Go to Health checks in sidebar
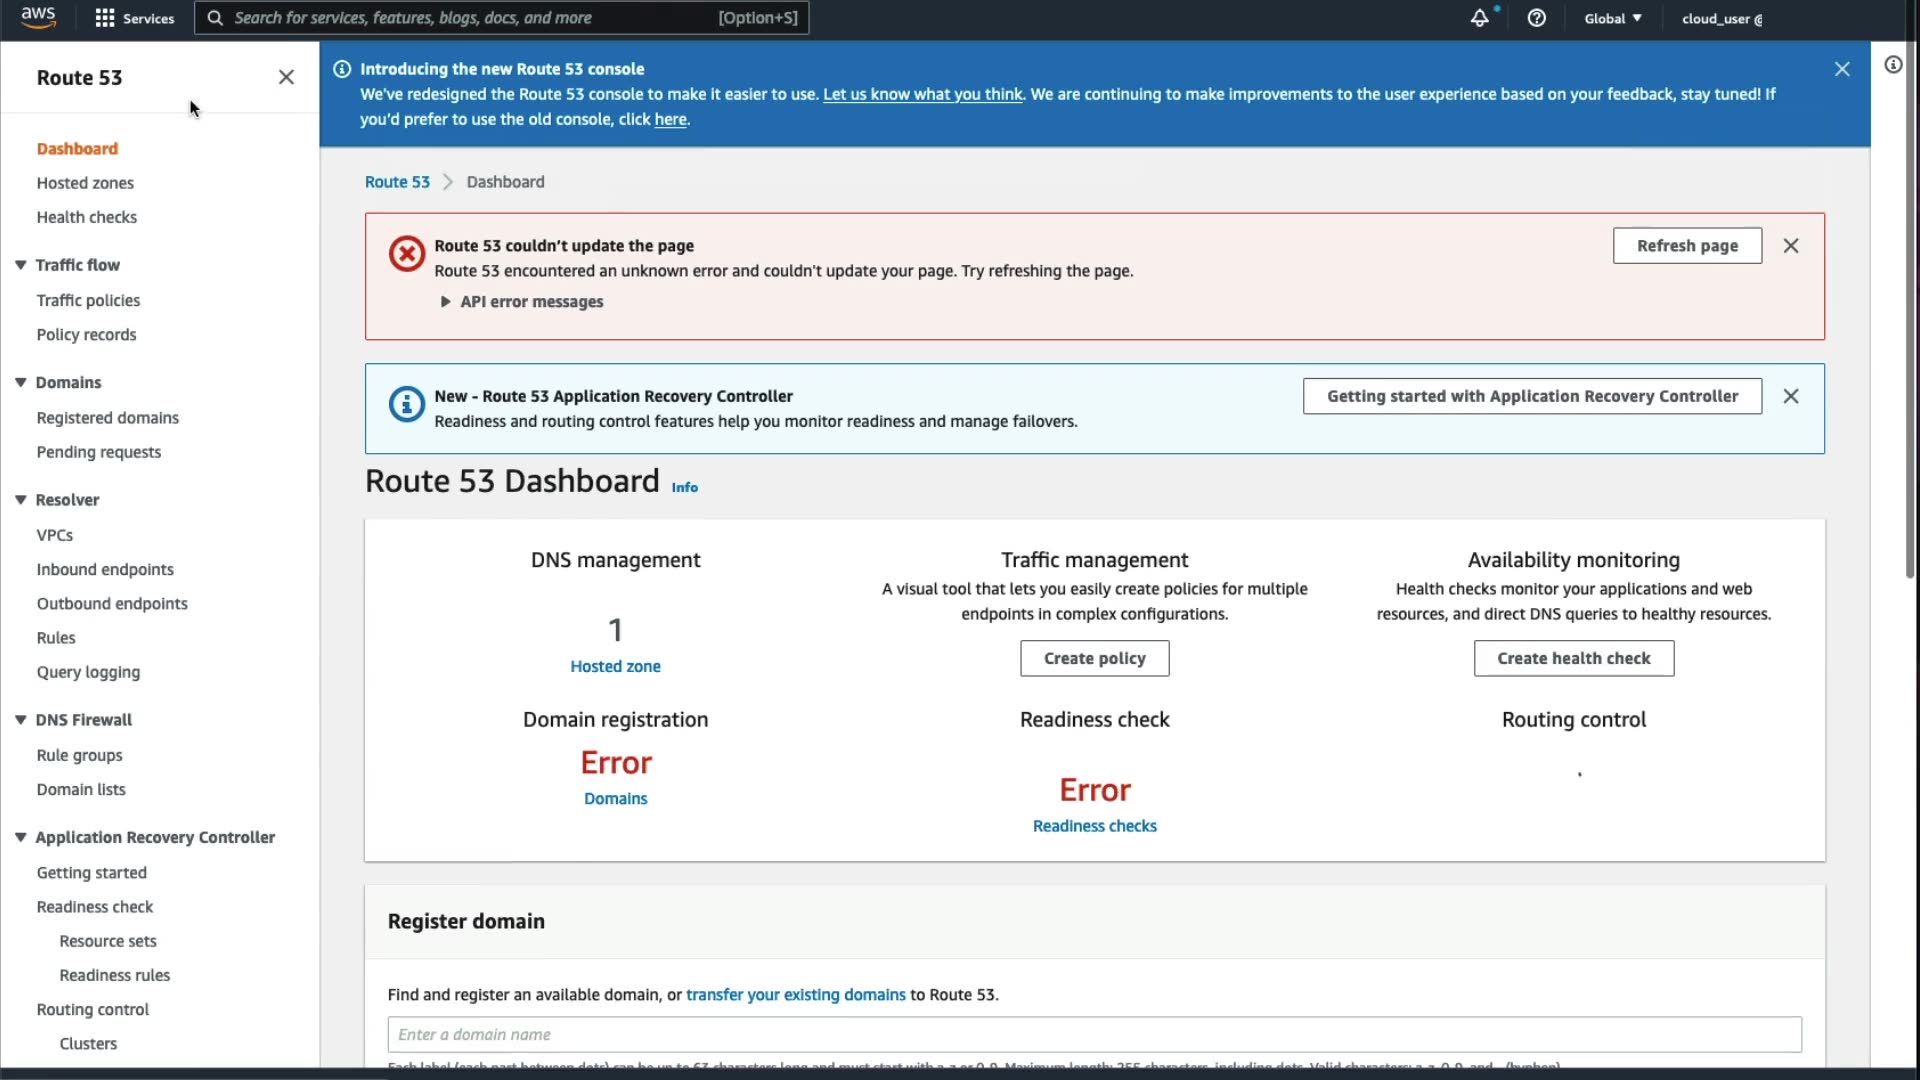The image size is (1920, 1080). click(87, 217)
